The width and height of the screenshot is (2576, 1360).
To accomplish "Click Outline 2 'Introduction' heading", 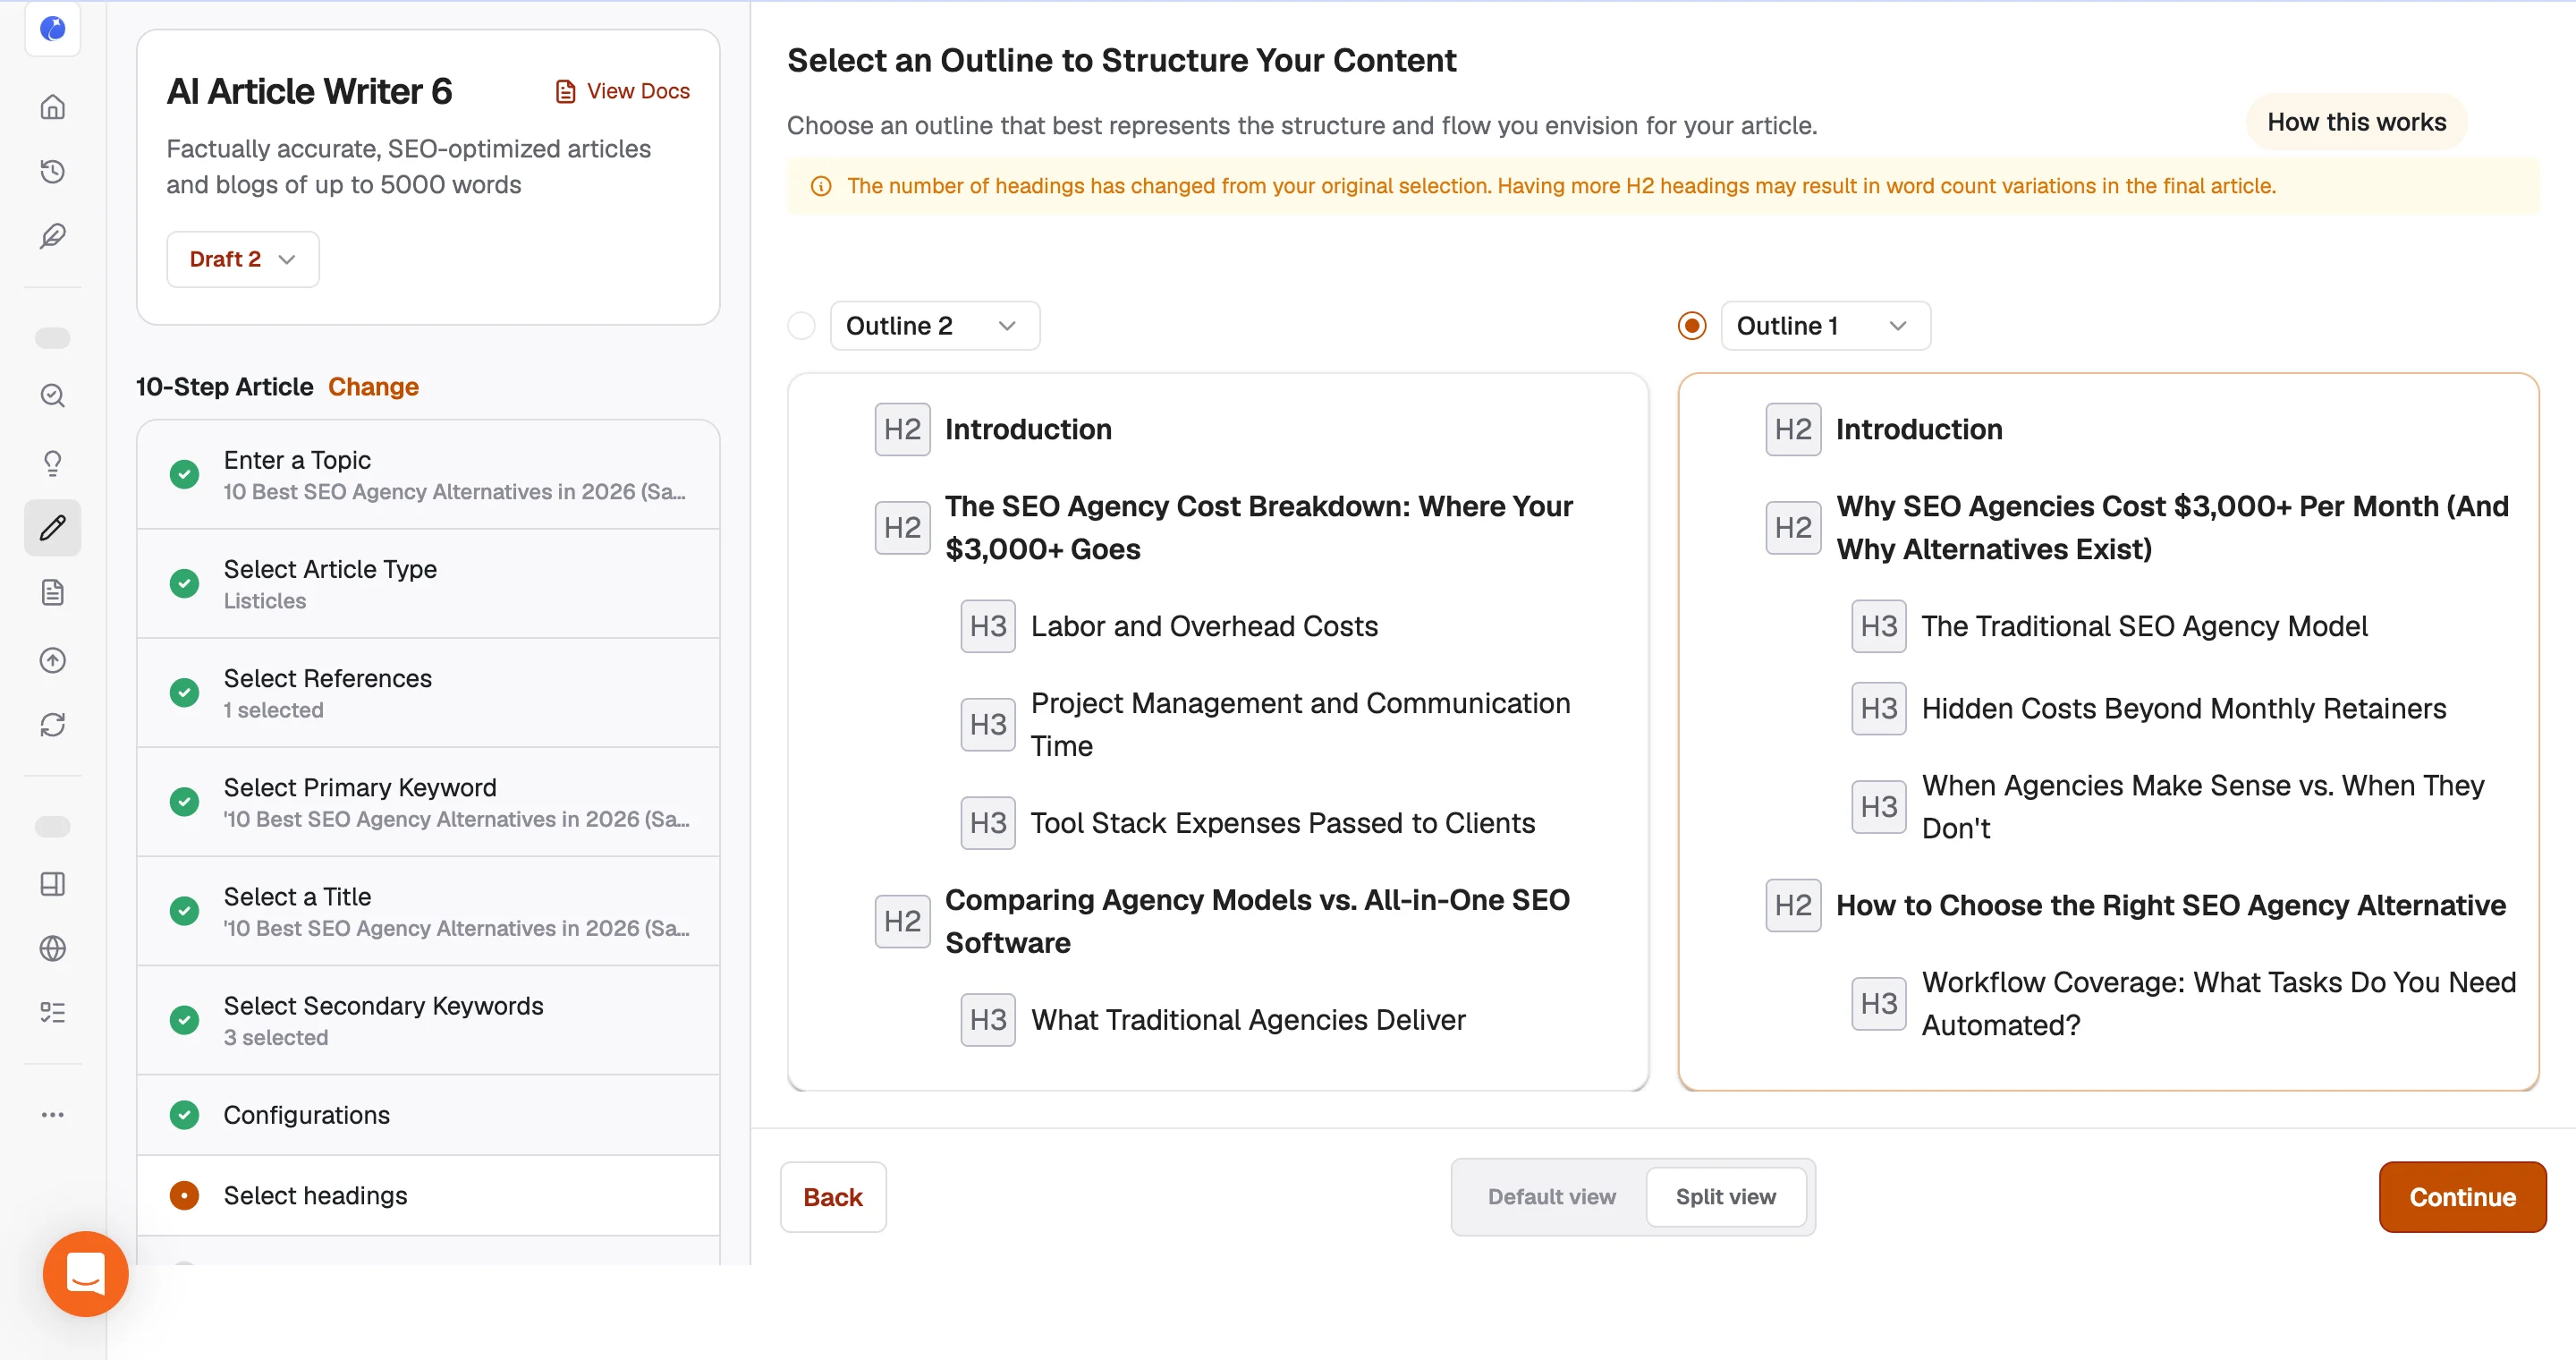I will pyautogui.click(x=1028, y=430).
